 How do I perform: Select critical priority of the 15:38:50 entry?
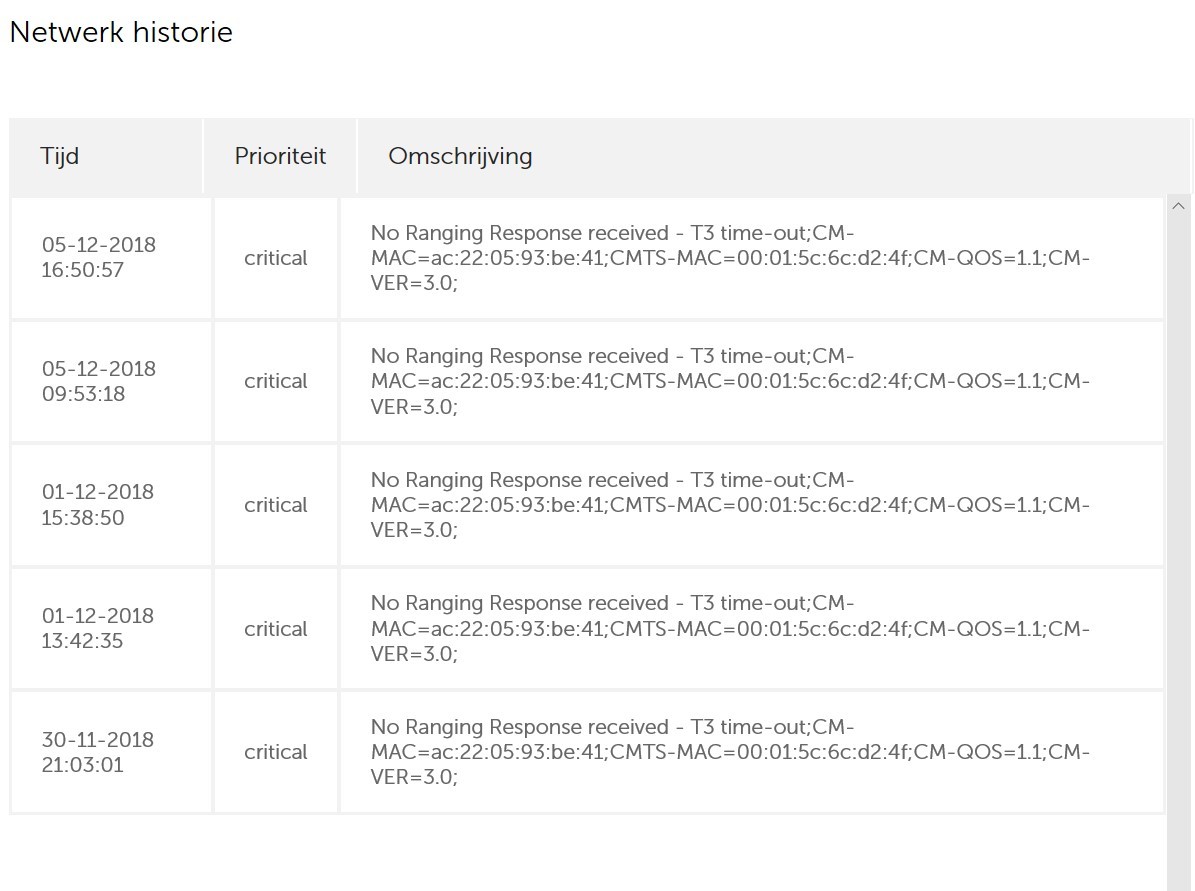(x=276, y=505)
